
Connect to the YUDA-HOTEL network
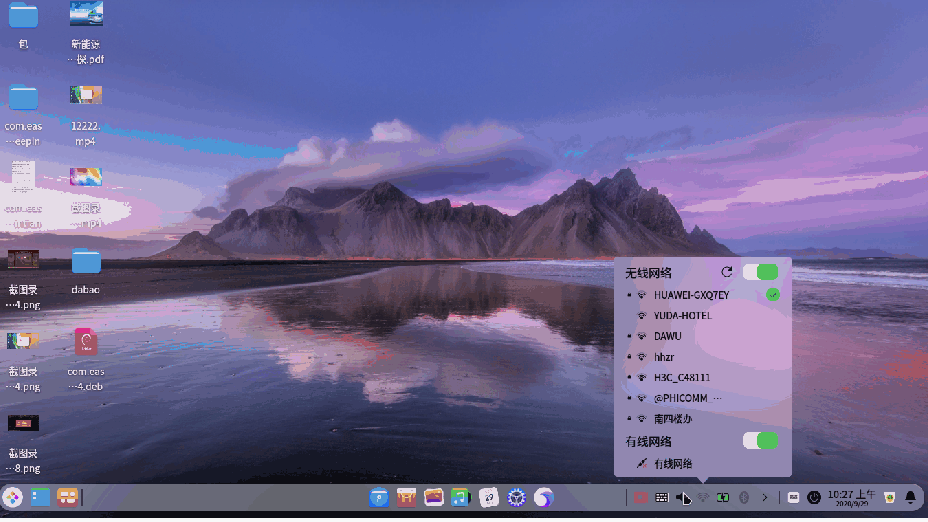[x=703, y=315]
